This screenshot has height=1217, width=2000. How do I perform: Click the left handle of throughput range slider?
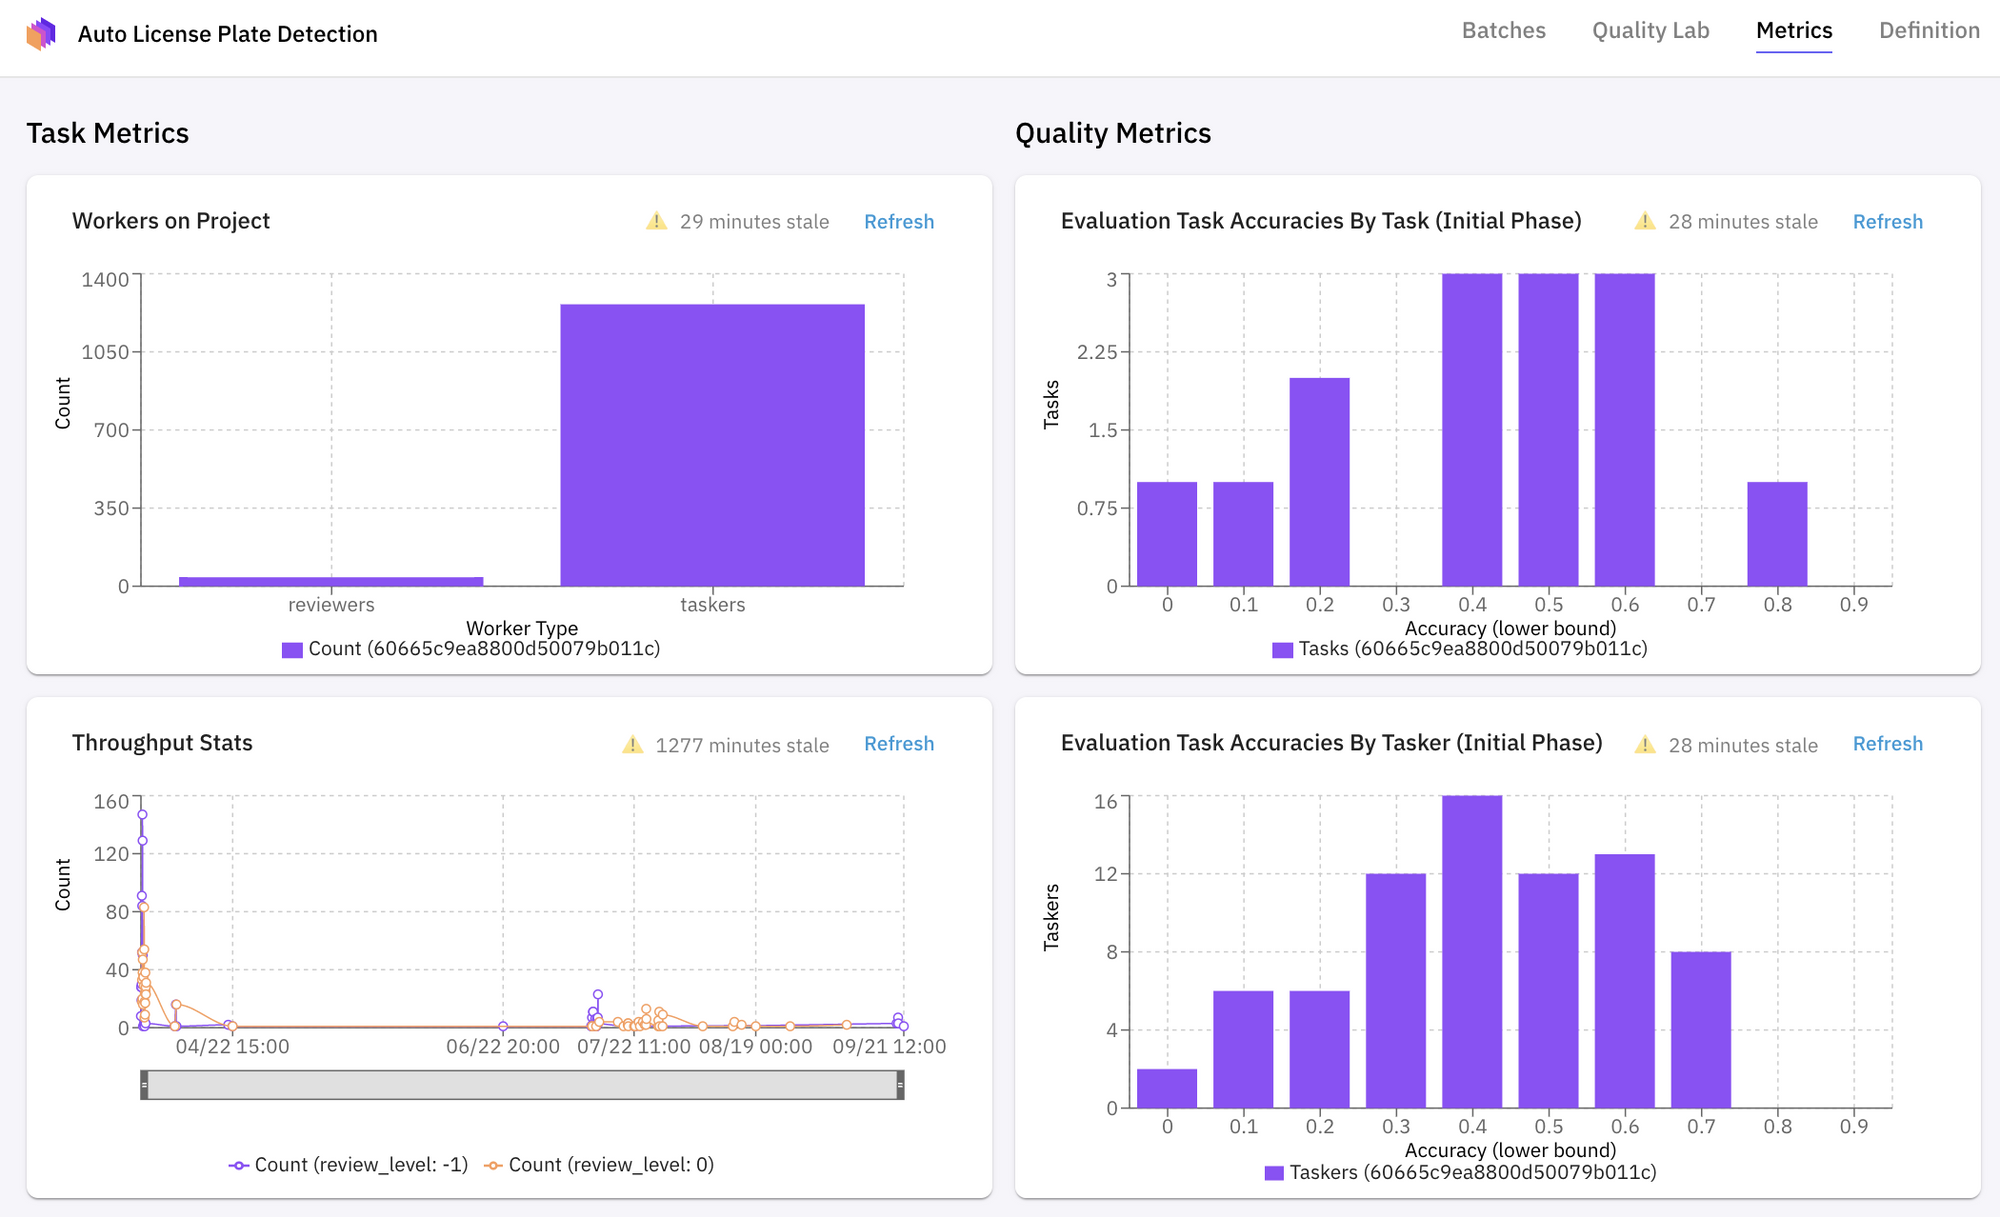click(145, 1085)
